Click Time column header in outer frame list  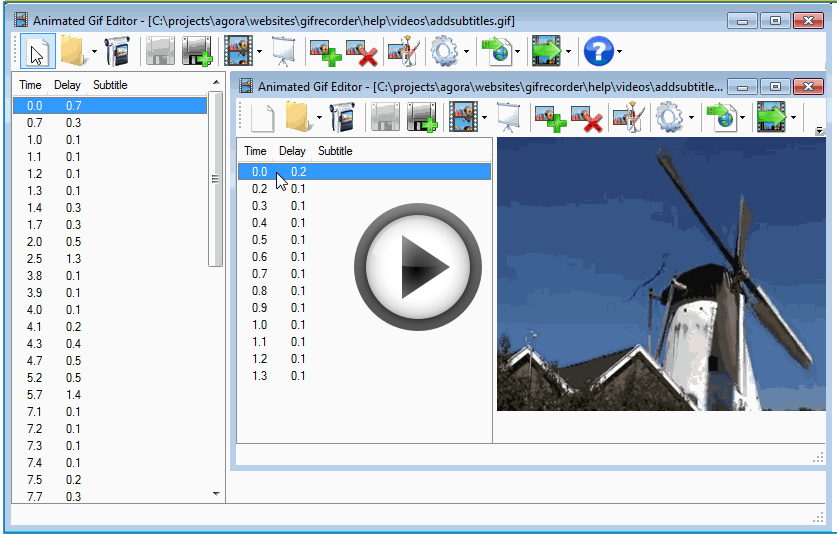[30, 85]
